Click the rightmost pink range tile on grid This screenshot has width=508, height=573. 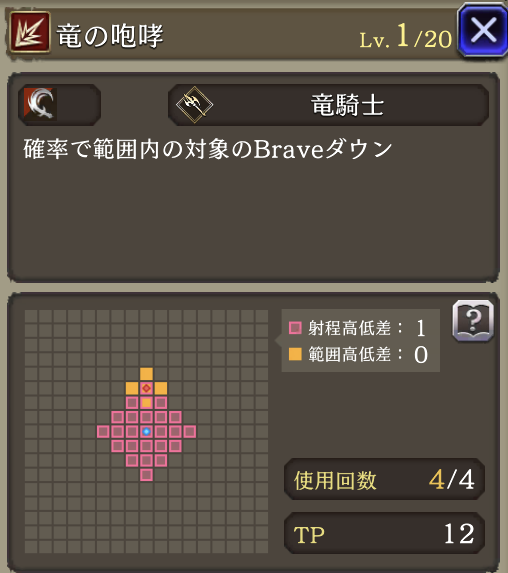[x=190, y=432]
